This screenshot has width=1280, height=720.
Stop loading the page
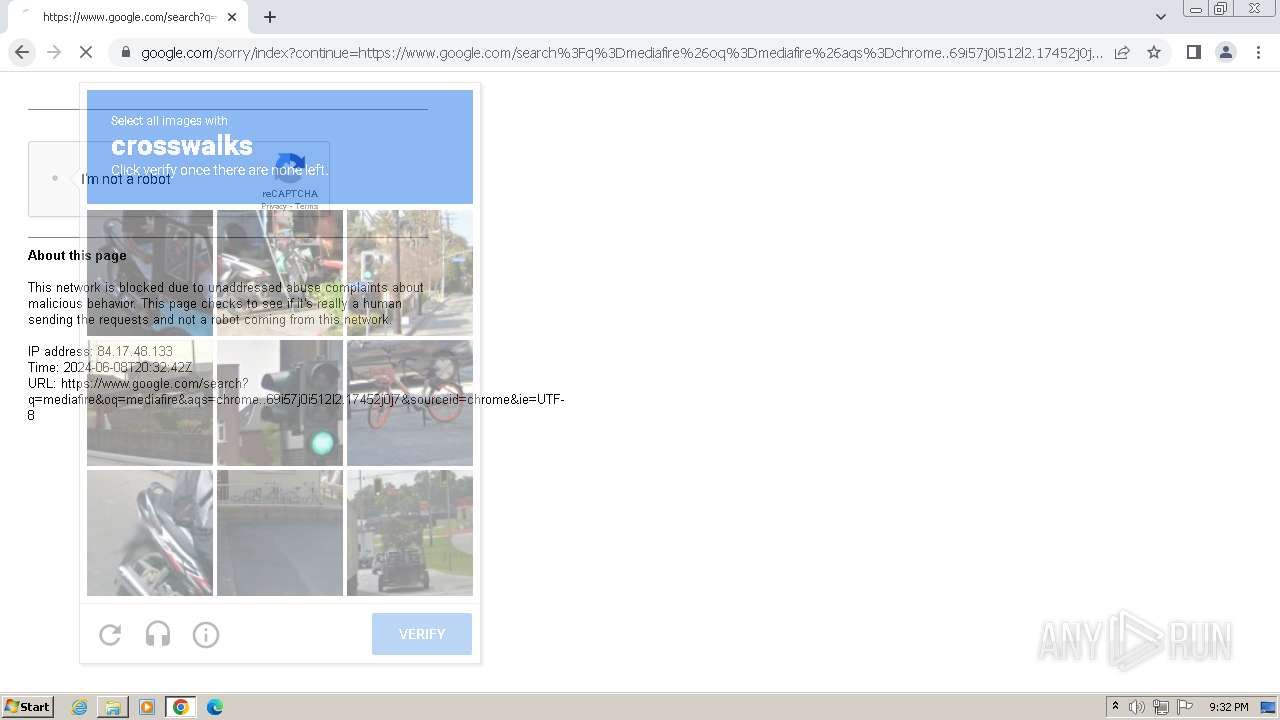[86, 52]
